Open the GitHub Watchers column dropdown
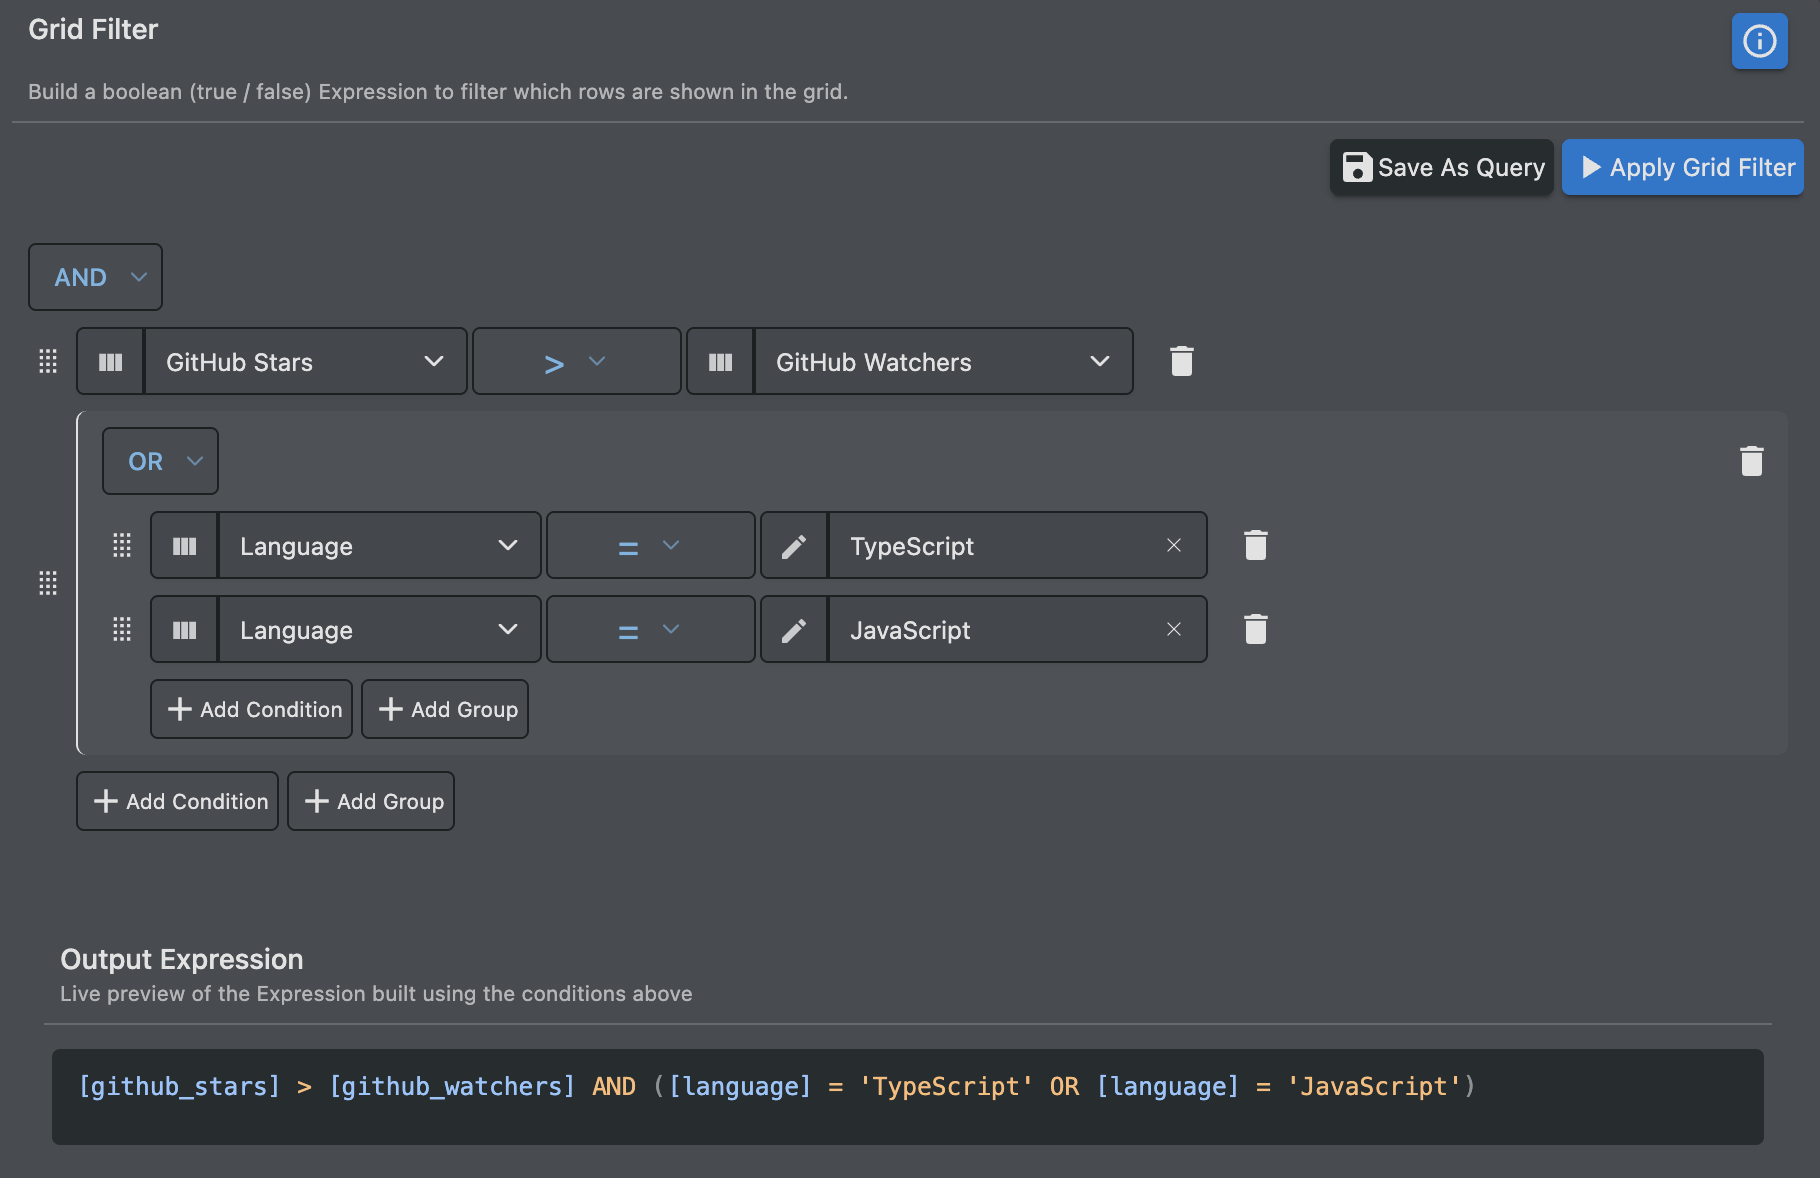This screenshot has width=1820, height=1178. tap(943, 361)
